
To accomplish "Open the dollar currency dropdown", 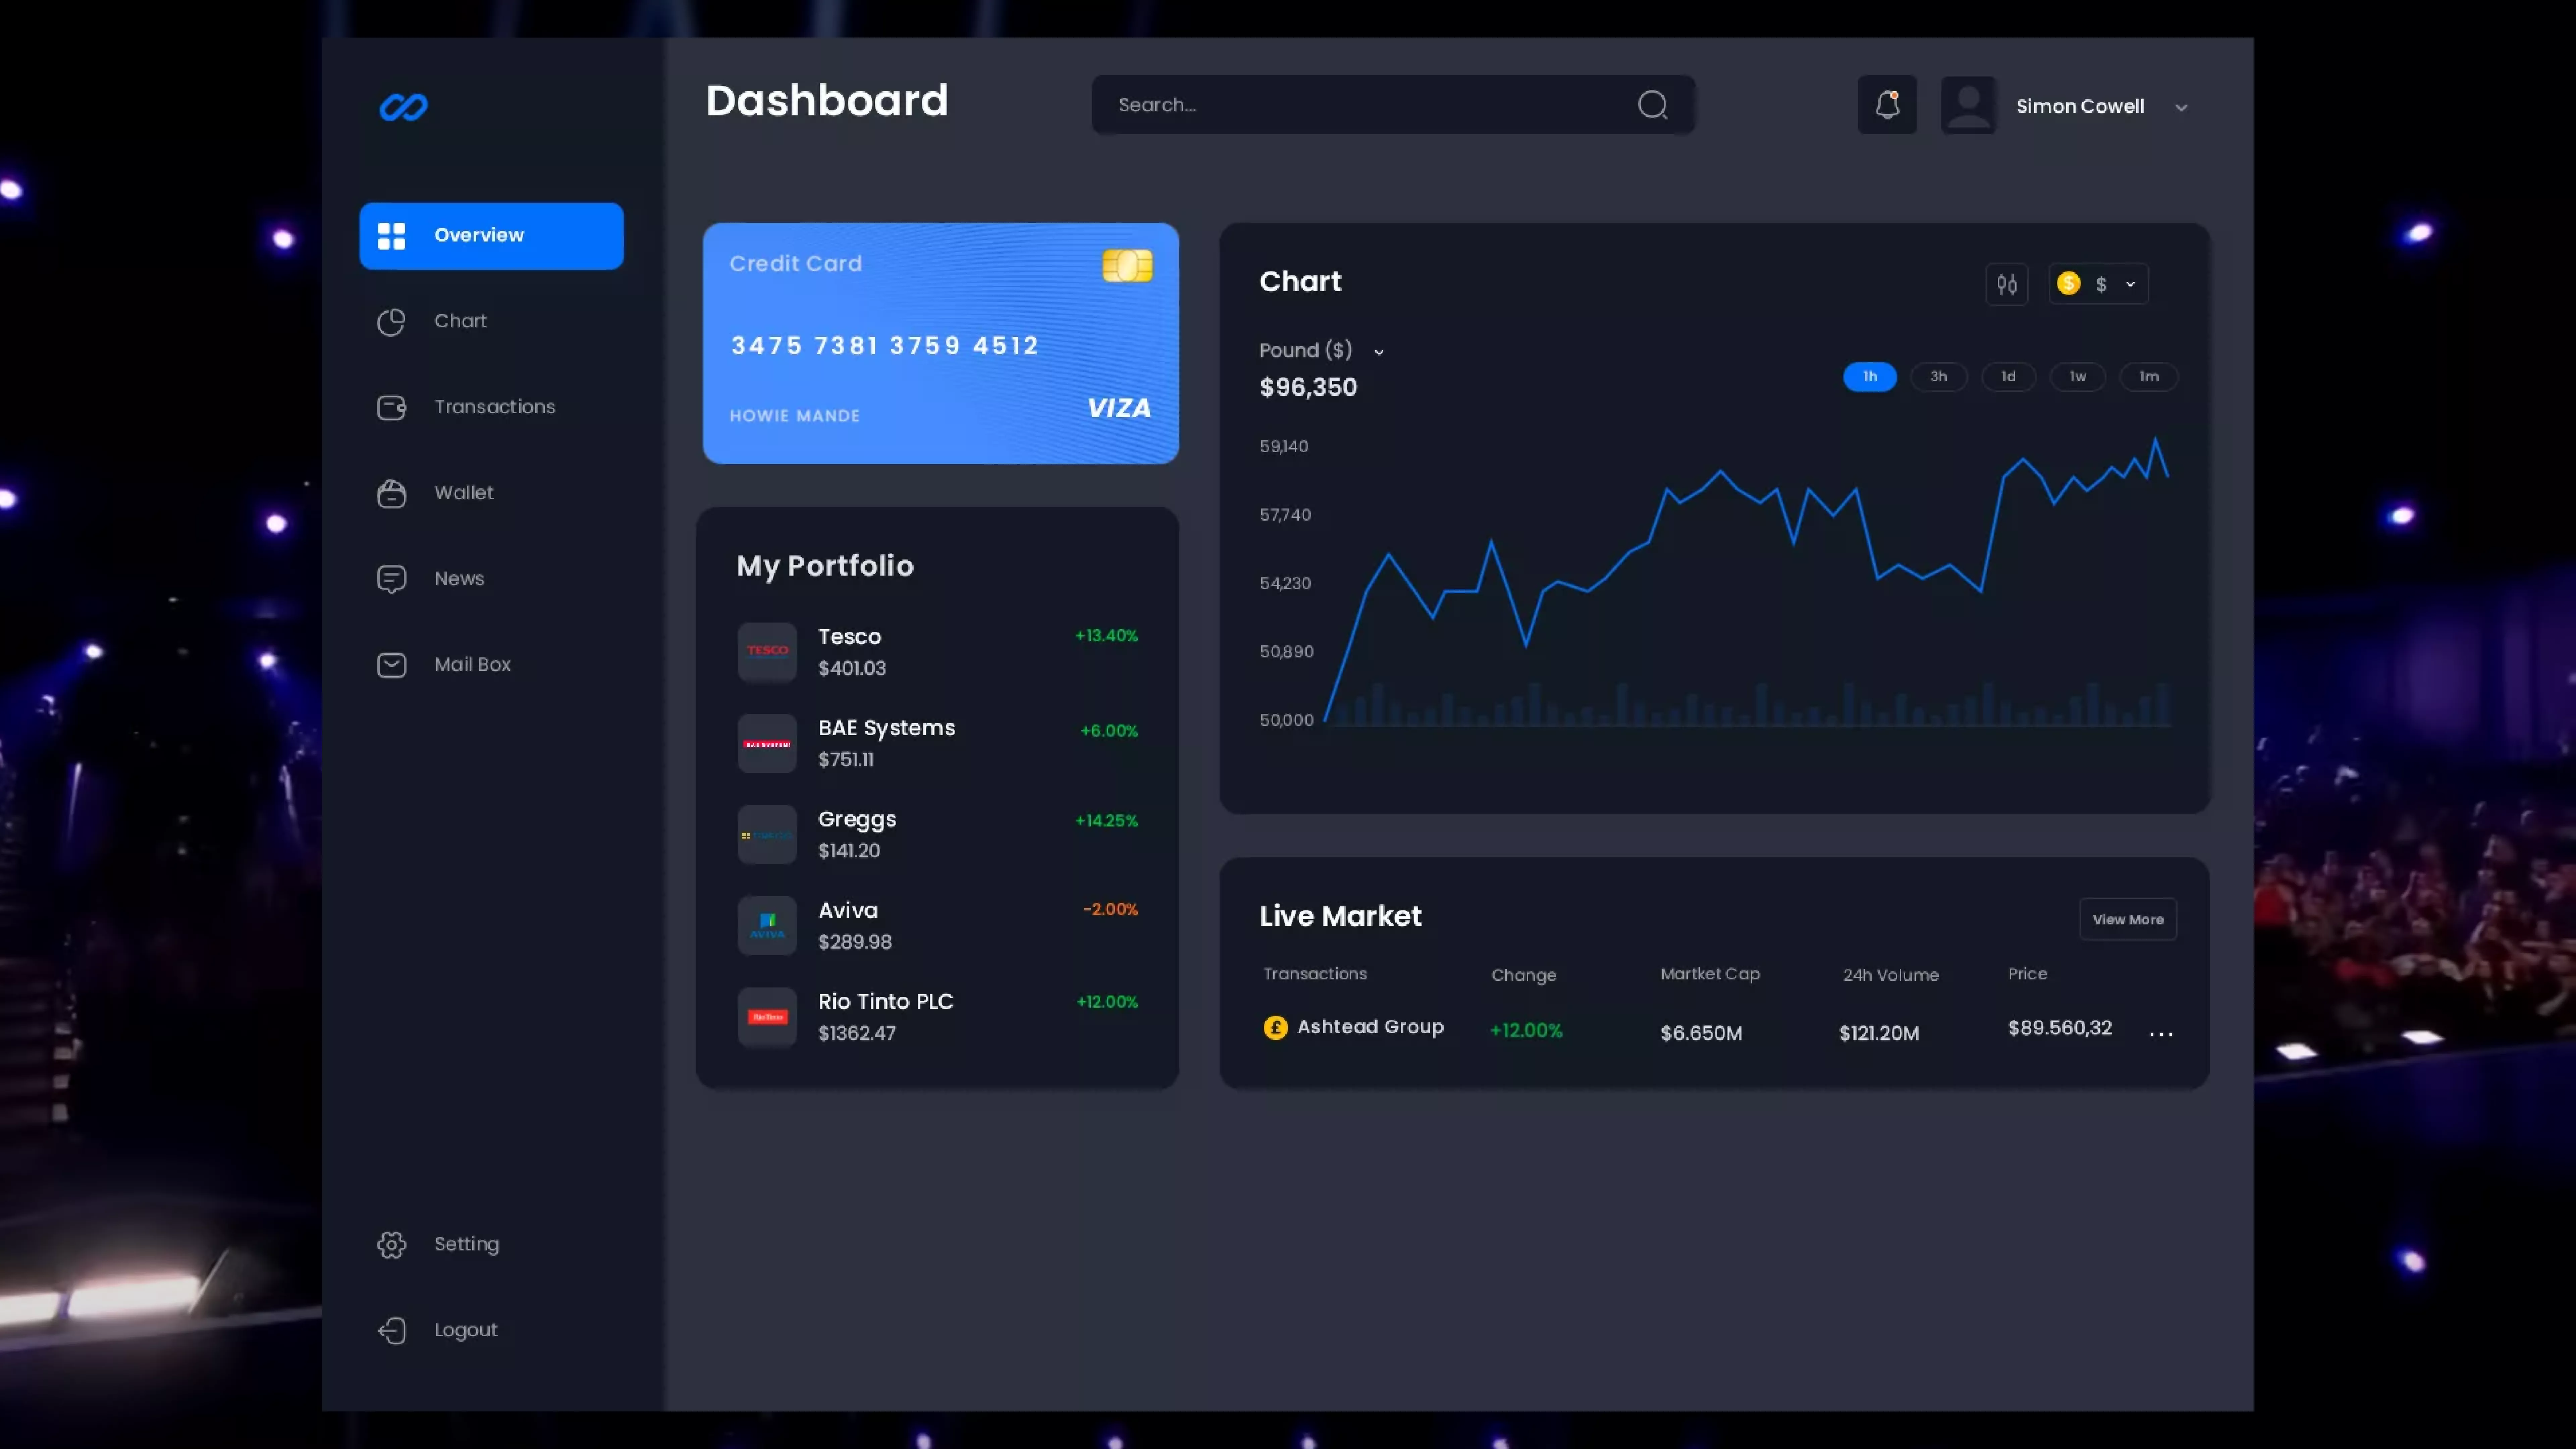I will coord(2098,284).
